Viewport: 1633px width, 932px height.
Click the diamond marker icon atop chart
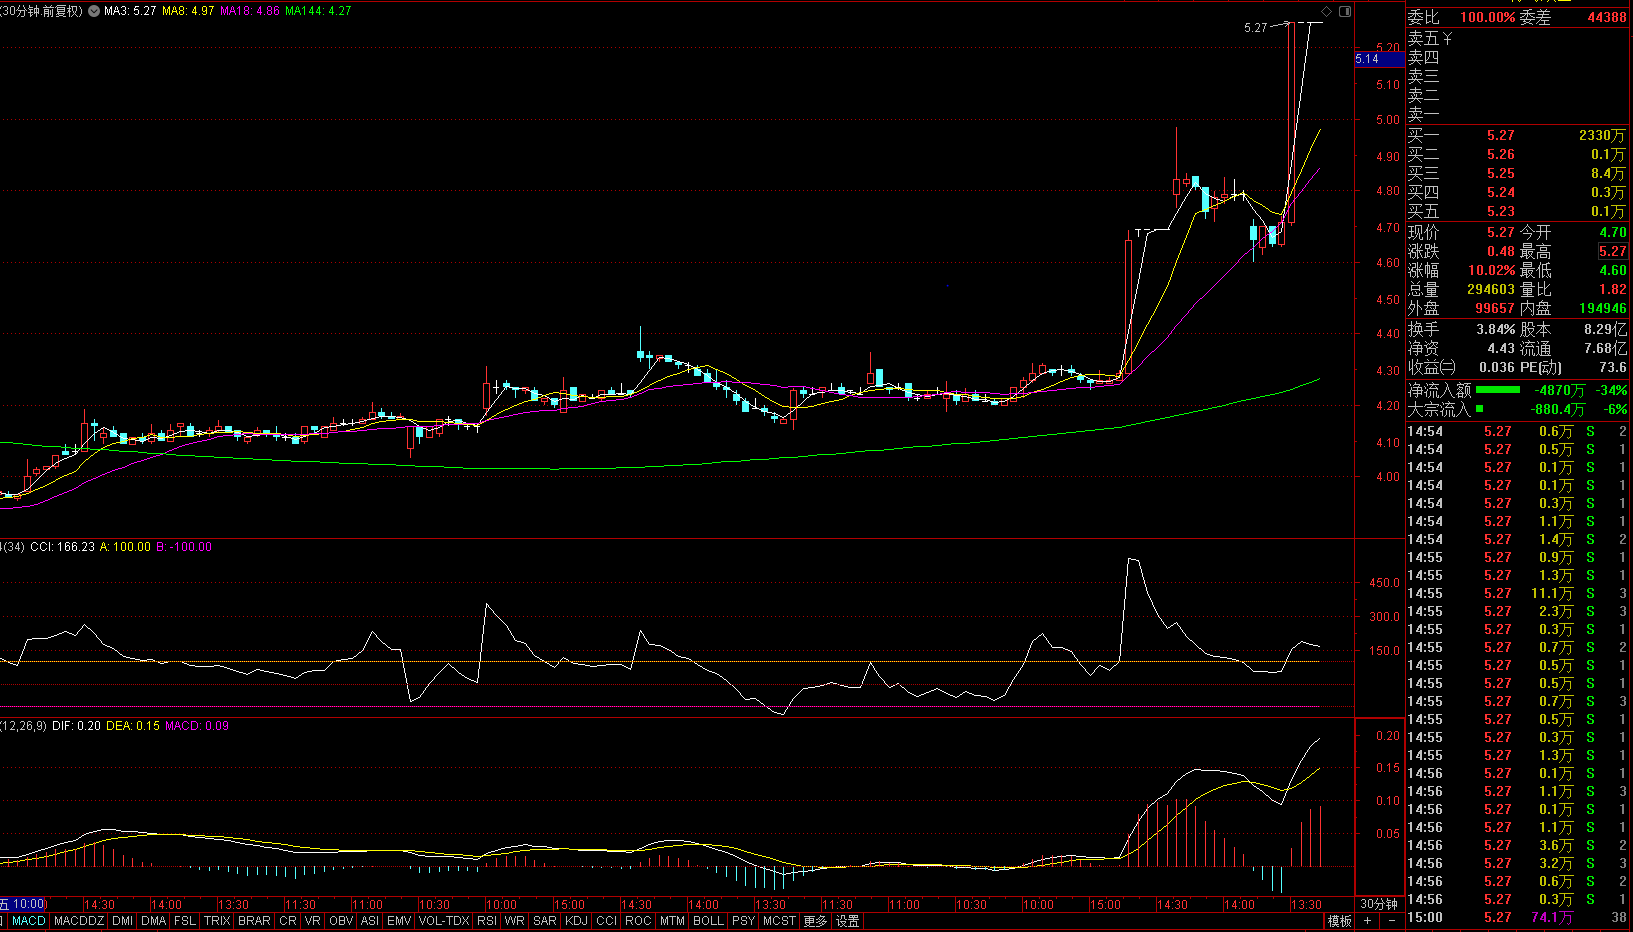click(1326, 11)
